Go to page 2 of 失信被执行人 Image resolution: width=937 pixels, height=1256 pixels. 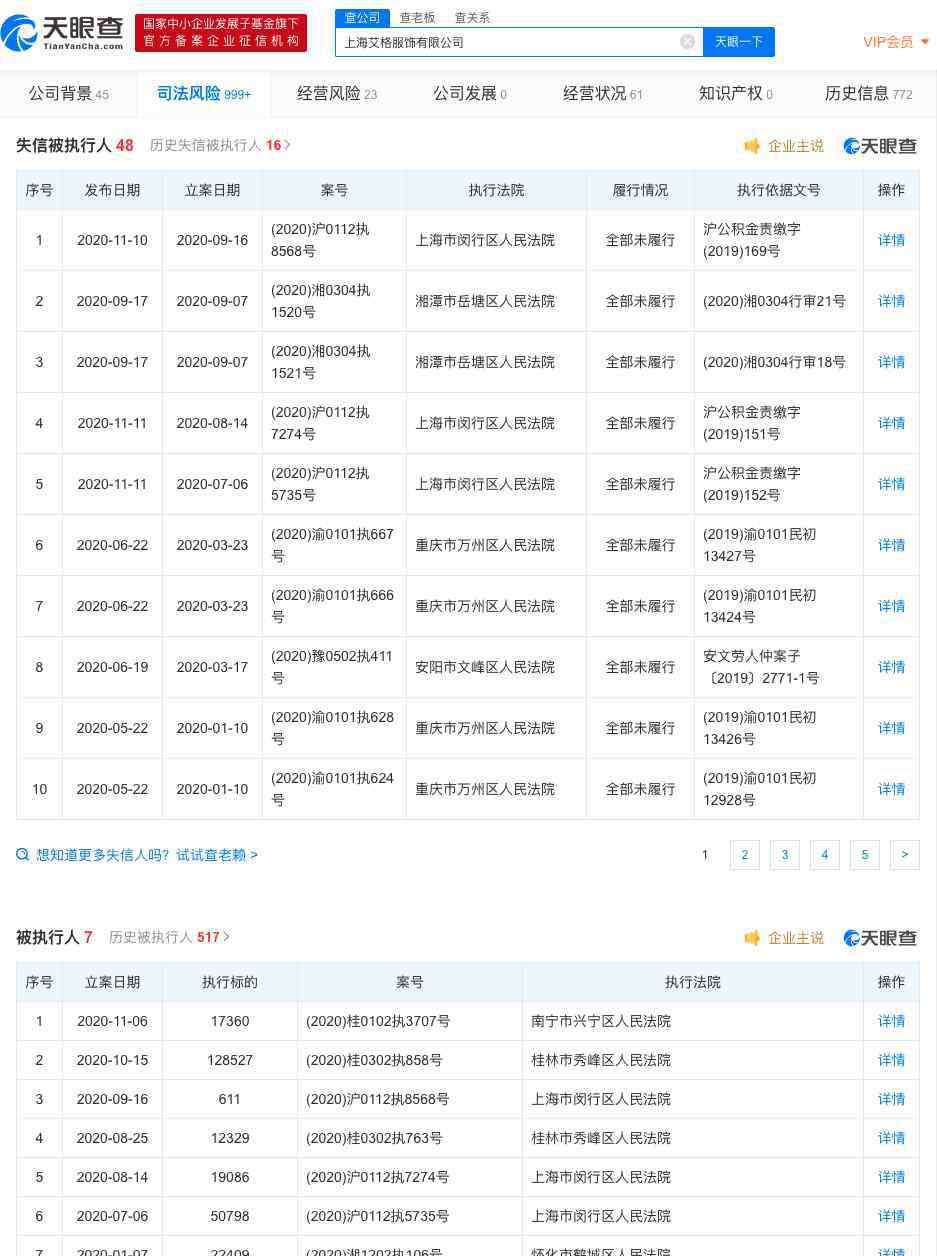pos(744,855)
